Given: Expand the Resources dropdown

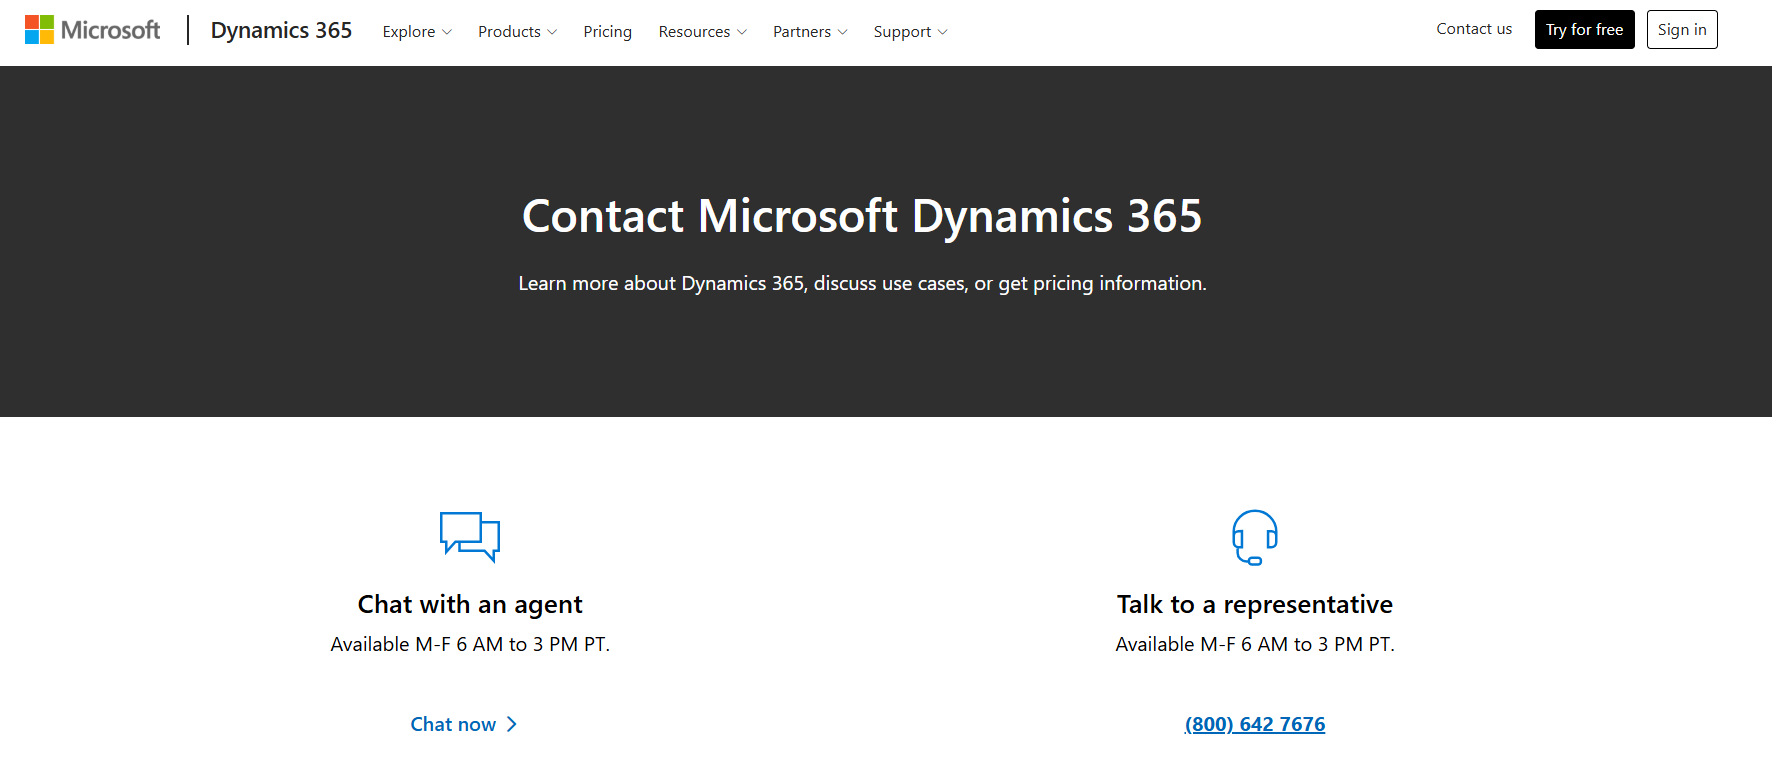Looking at the screenshot, I should [x=702, y=32].
